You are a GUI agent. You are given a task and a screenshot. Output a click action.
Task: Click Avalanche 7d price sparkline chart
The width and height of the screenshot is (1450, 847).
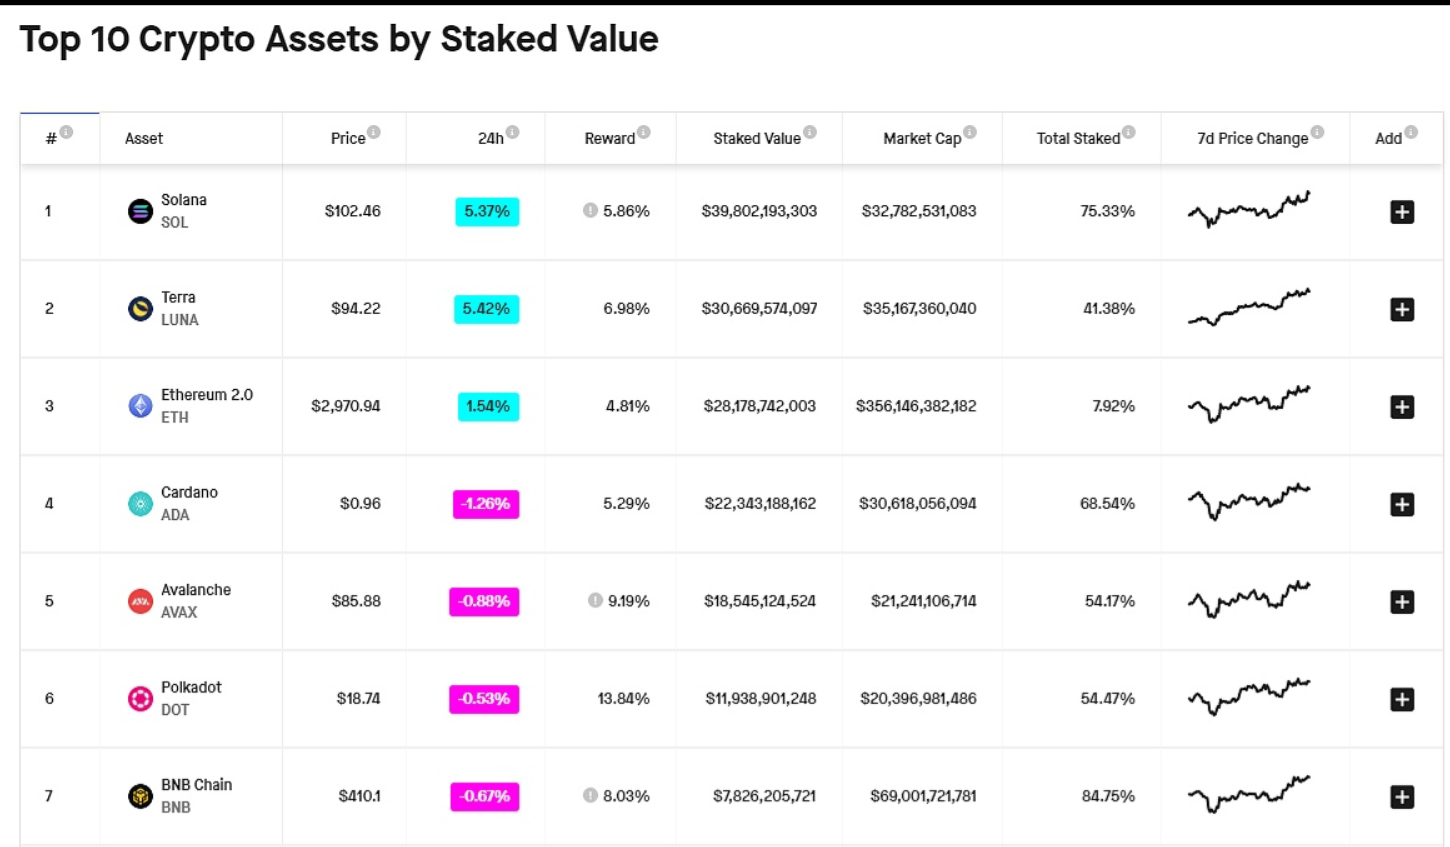coord(1248,600)
